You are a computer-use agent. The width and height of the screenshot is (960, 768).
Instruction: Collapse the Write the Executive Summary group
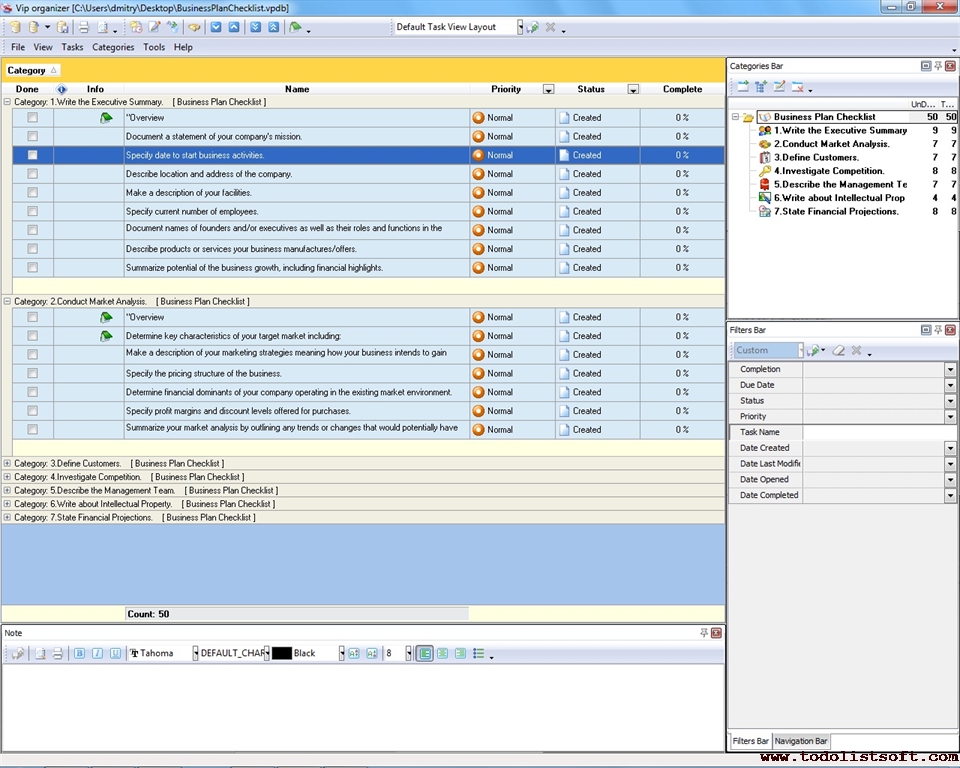click(8, 102)
